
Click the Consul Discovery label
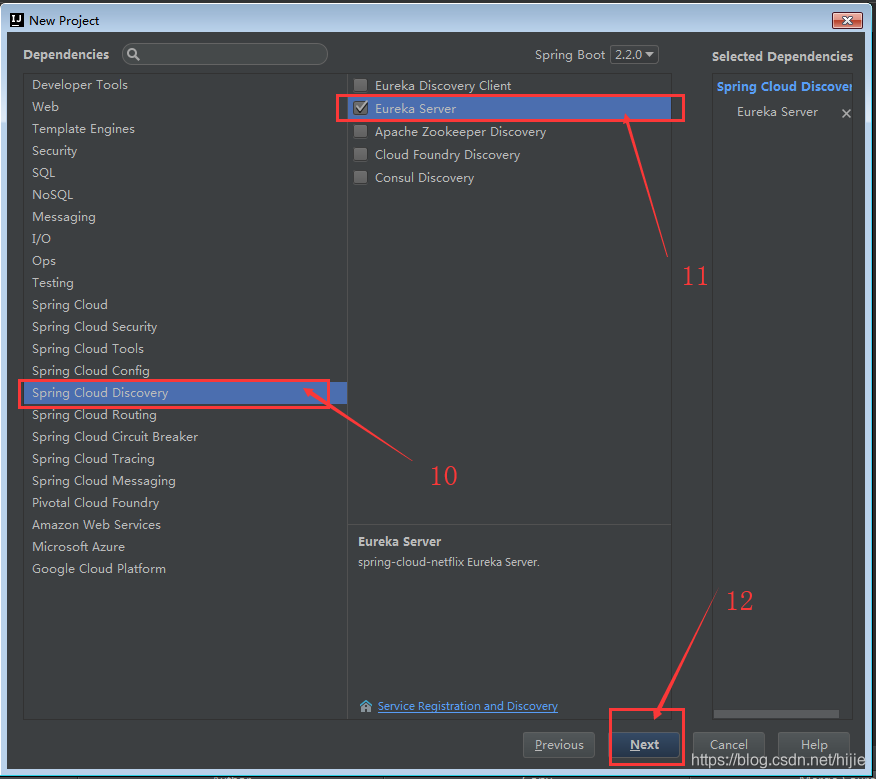point(424,178)
